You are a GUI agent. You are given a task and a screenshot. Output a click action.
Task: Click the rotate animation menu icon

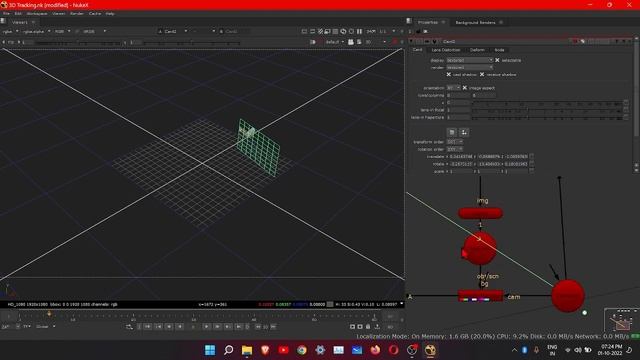coord(531,164)
